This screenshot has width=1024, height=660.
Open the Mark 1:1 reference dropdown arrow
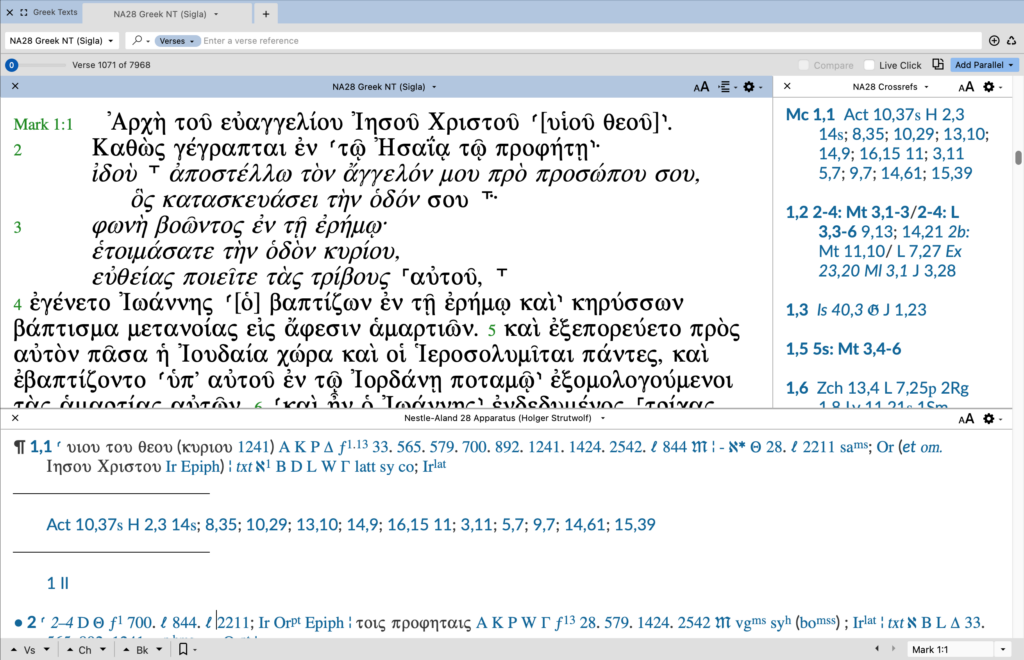[x=1002, y=650]
